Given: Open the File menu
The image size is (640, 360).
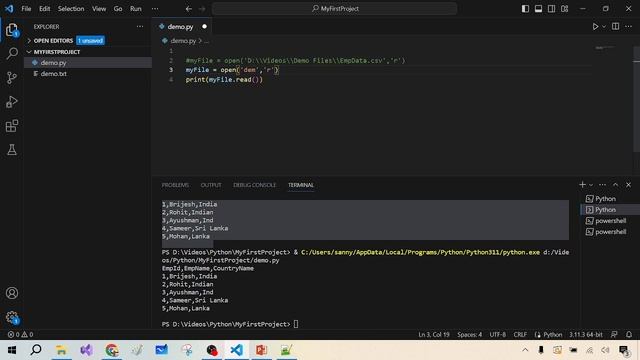Looking at the screenshot, I should click(x=26, y=9).
